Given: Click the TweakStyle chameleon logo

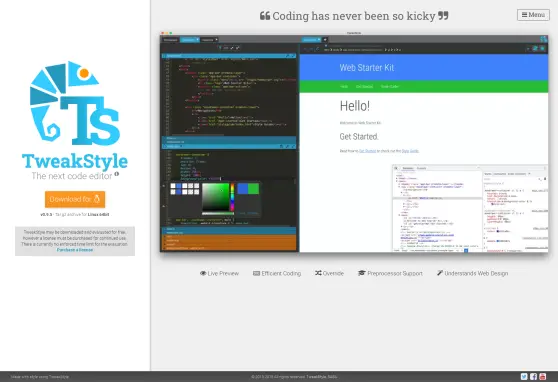Looking at the screenshot, I should pos(75,103).
